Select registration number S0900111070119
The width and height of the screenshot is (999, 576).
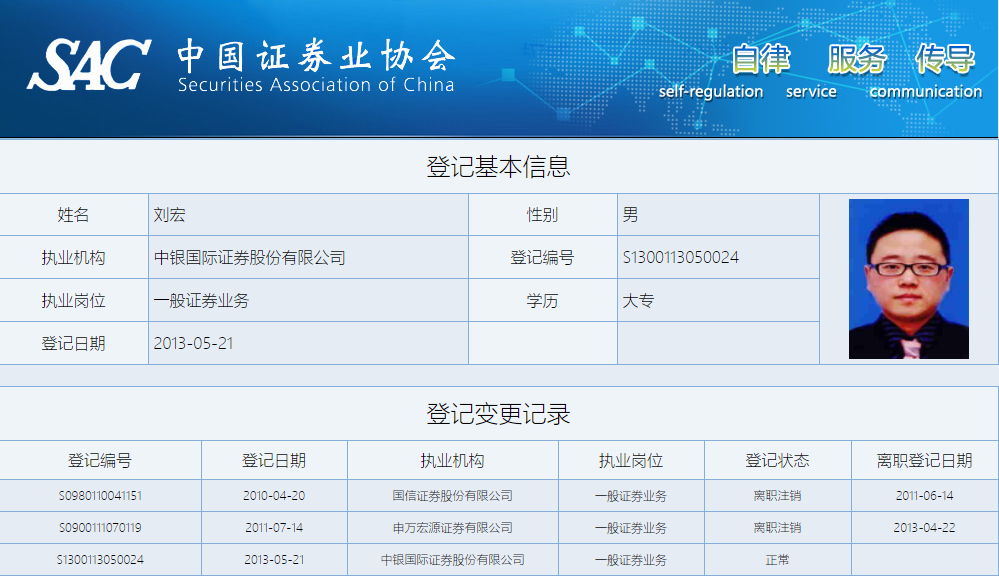coord(100,528)
